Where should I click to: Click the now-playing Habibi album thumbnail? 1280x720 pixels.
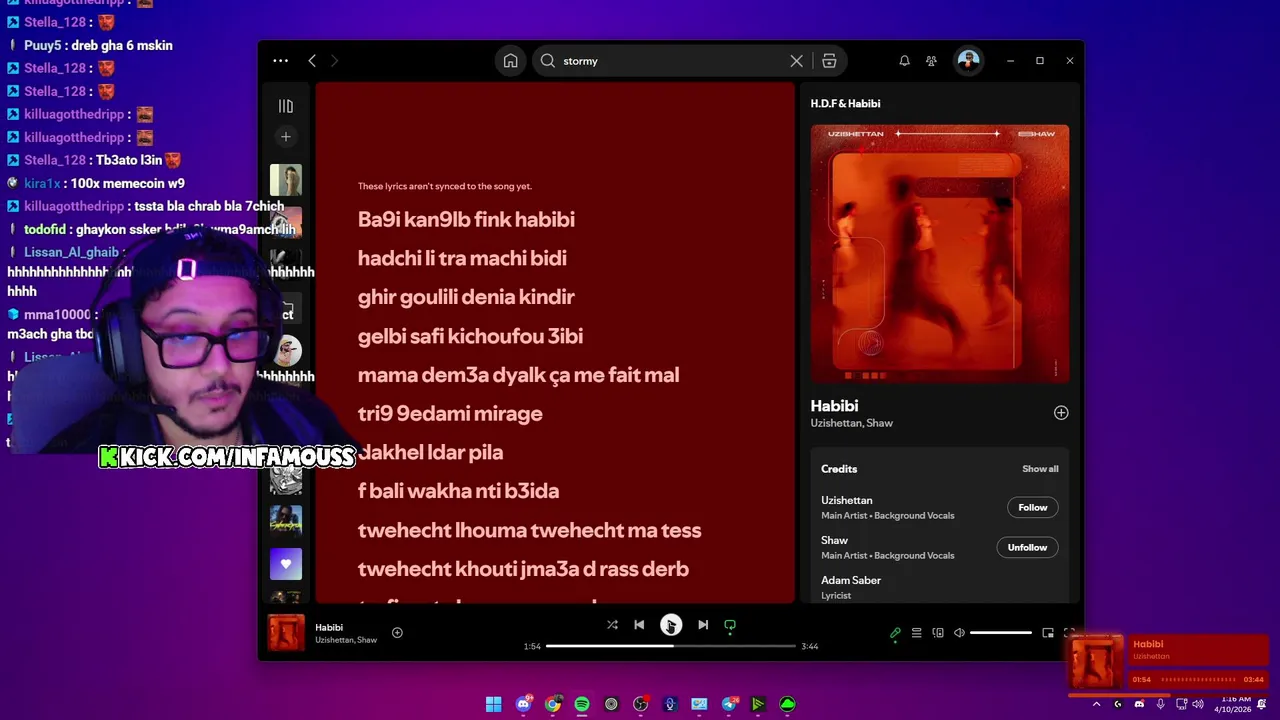(286, 633)
